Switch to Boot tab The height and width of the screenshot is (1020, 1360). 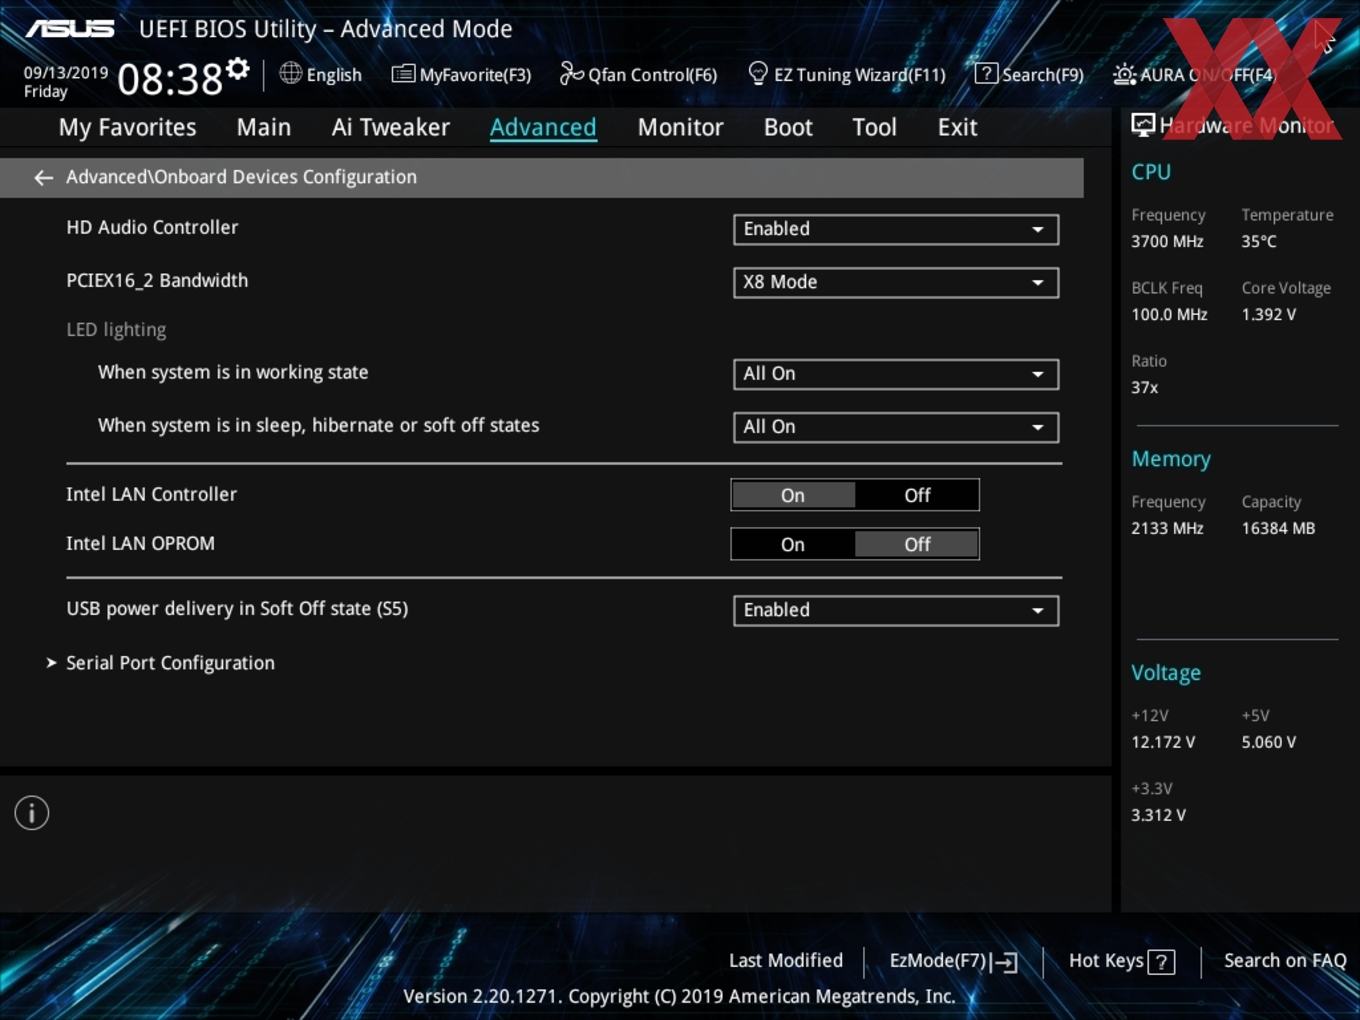[788, 127]
